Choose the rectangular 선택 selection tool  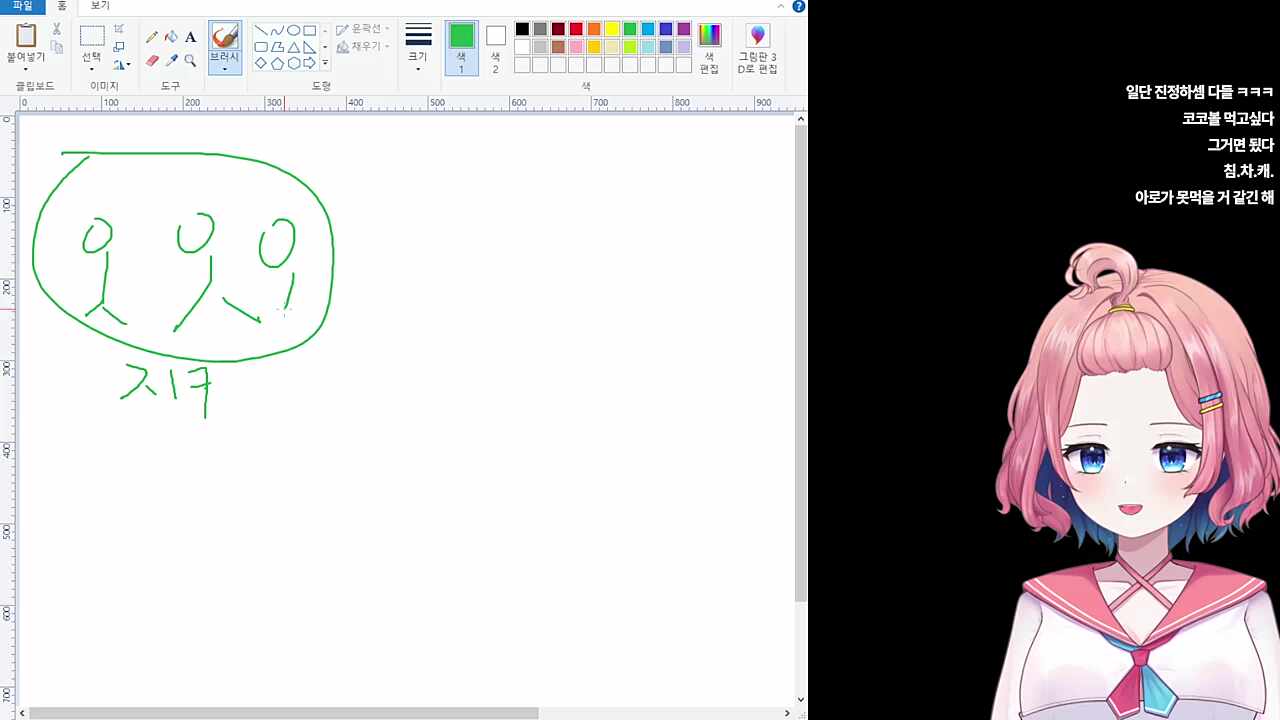coord(92,37)
